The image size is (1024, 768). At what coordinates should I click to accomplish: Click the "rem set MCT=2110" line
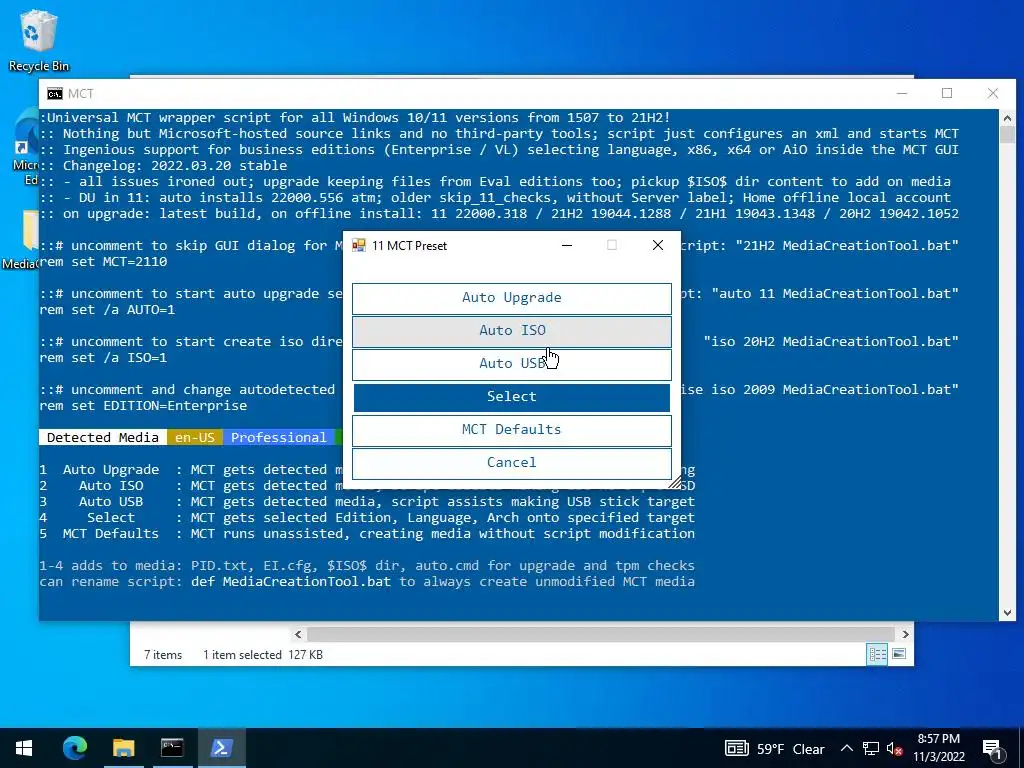point(103,261)
